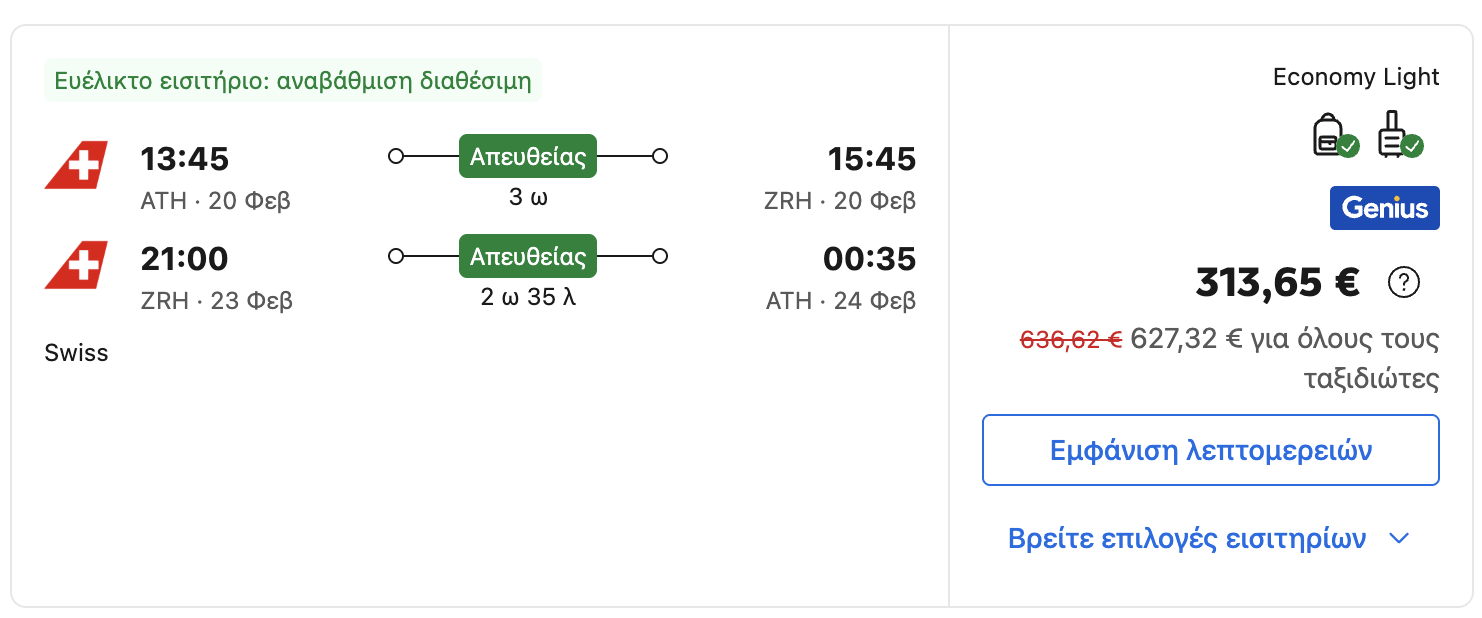Select the Απευθείας badge on the outbound flight
The width and height of the screenshot is (1482, 618).
[528, 156]
